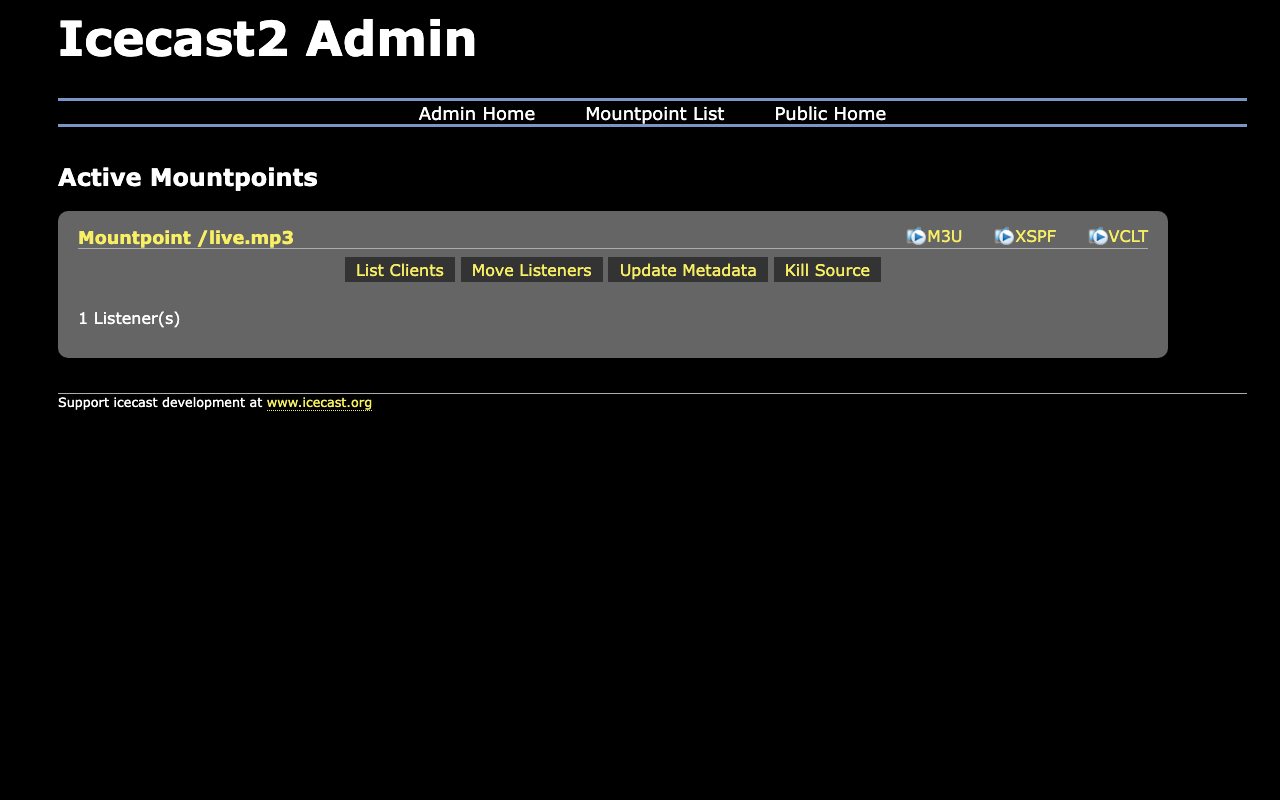Screen dimensions: 1280x800
Task: Navigate to Public Home
Action: coord(830,114)
